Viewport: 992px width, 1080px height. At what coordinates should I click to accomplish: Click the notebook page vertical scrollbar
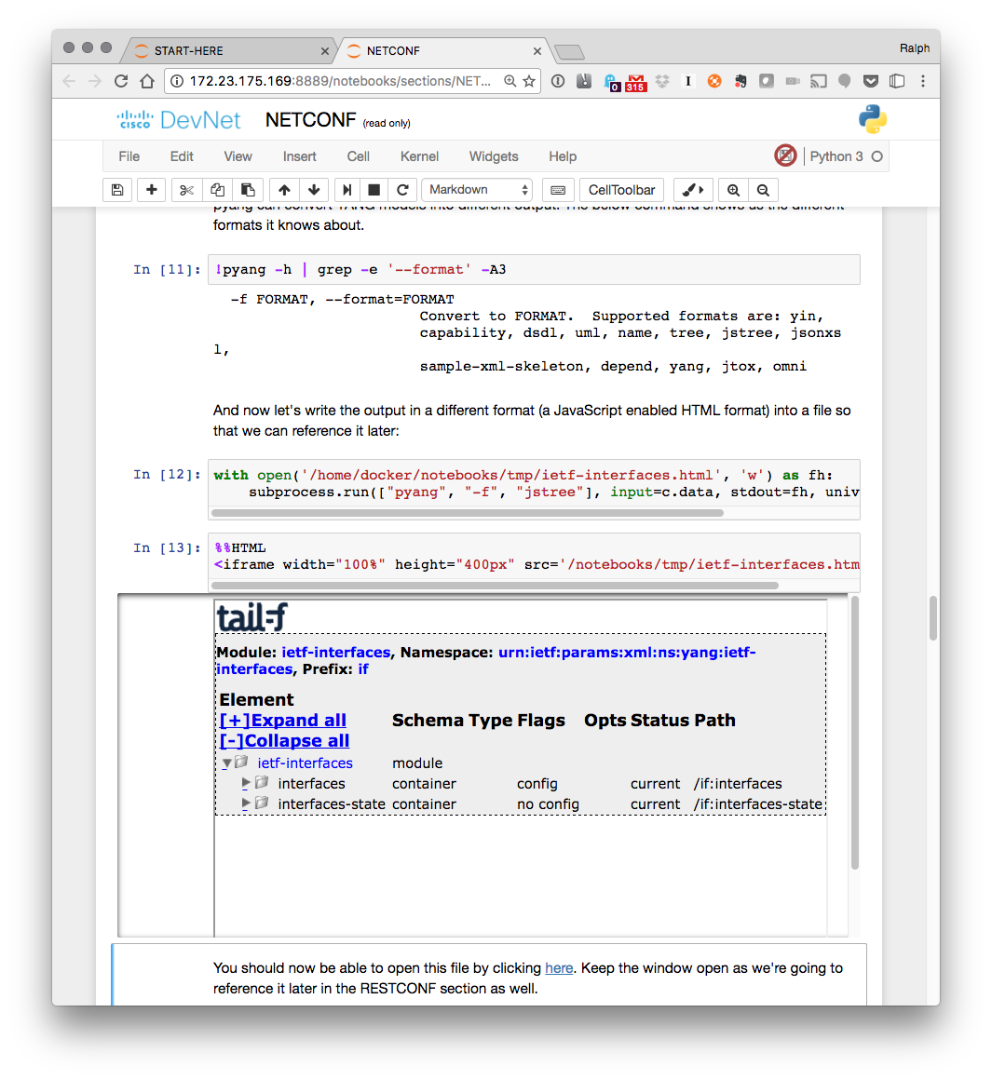(x=933, y=618)
